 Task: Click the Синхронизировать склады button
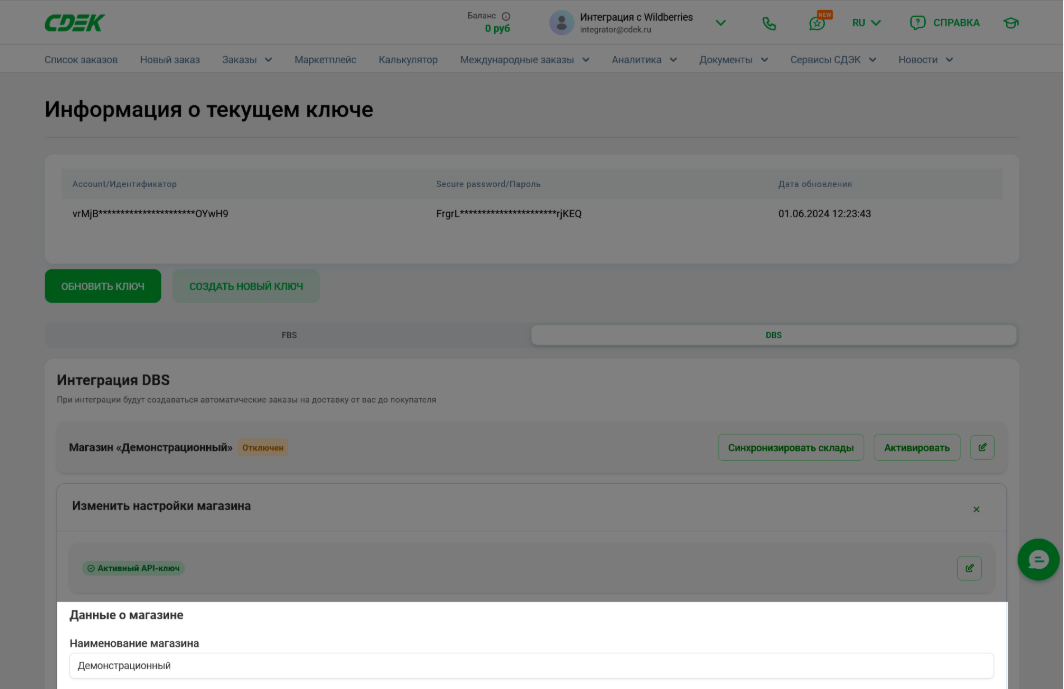(x=790, y=447)
